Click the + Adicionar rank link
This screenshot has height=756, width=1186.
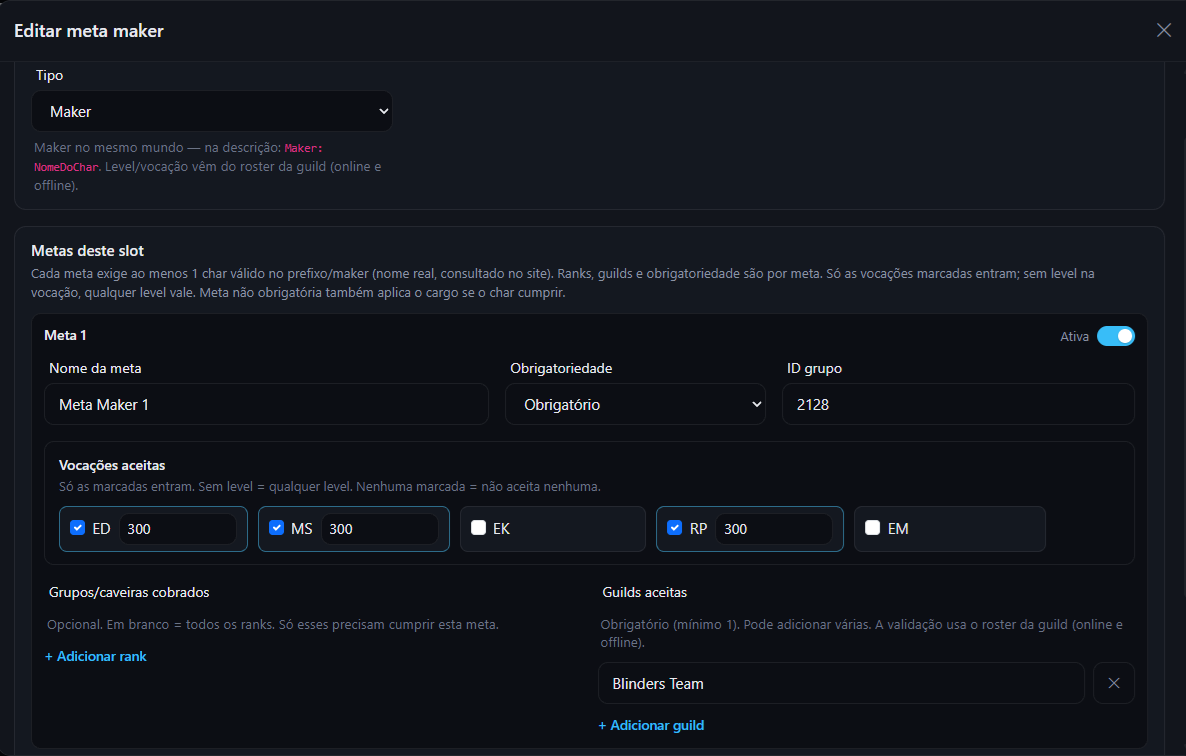click(96, 656)
